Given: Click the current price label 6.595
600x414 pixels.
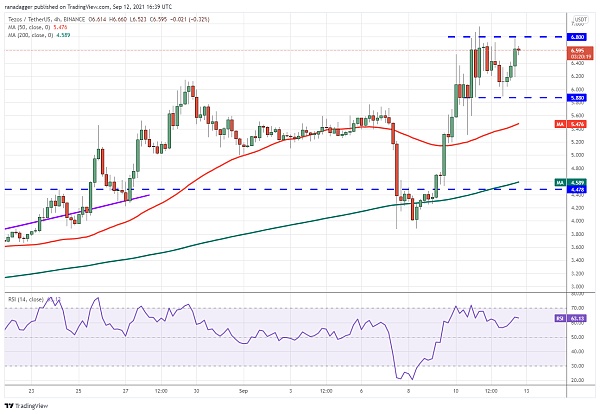Looking at the screenshot, I should pyautogui.click(x=580, y=53).
